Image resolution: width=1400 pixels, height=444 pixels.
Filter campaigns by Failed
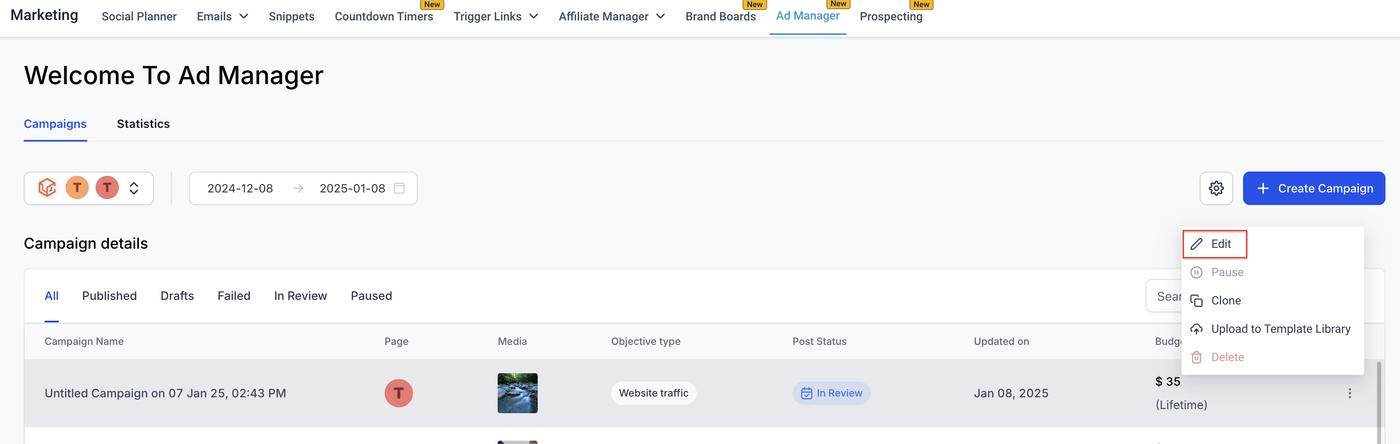coord(234,296)
